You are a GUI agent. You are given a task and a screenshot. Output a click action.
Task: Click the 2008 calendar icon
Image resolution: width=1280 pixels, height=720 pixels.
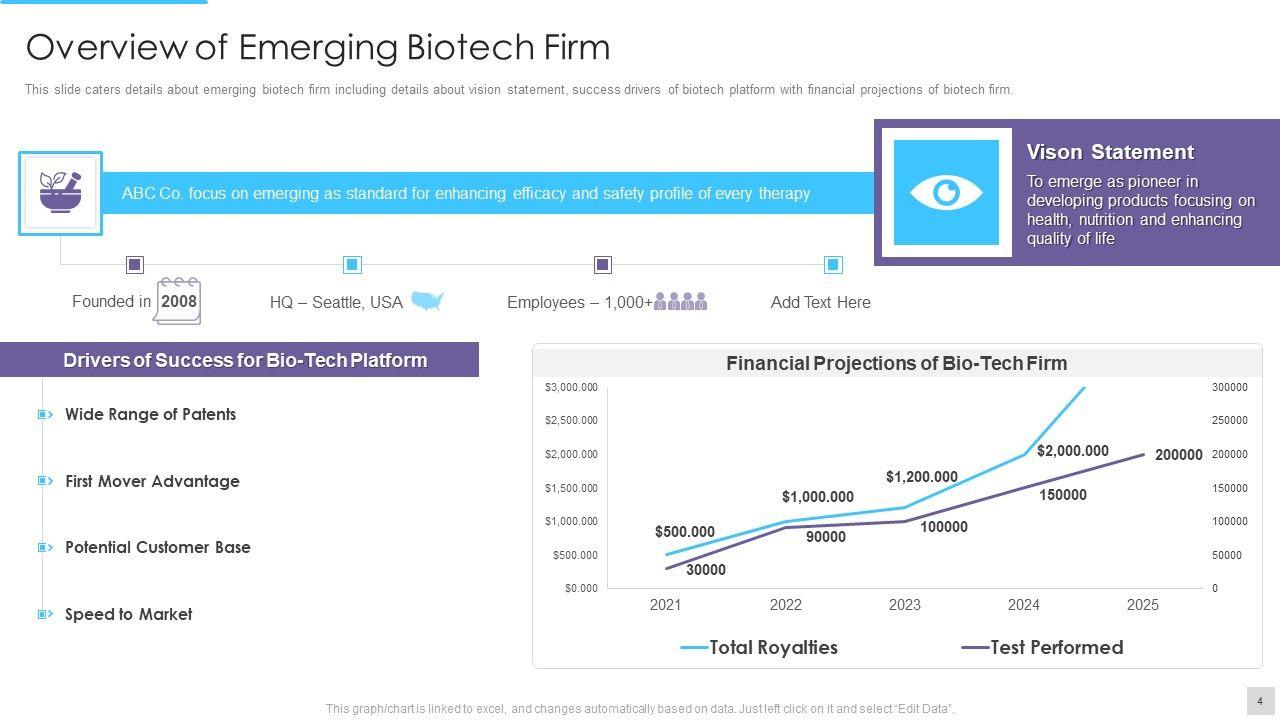tap(178, 301)
